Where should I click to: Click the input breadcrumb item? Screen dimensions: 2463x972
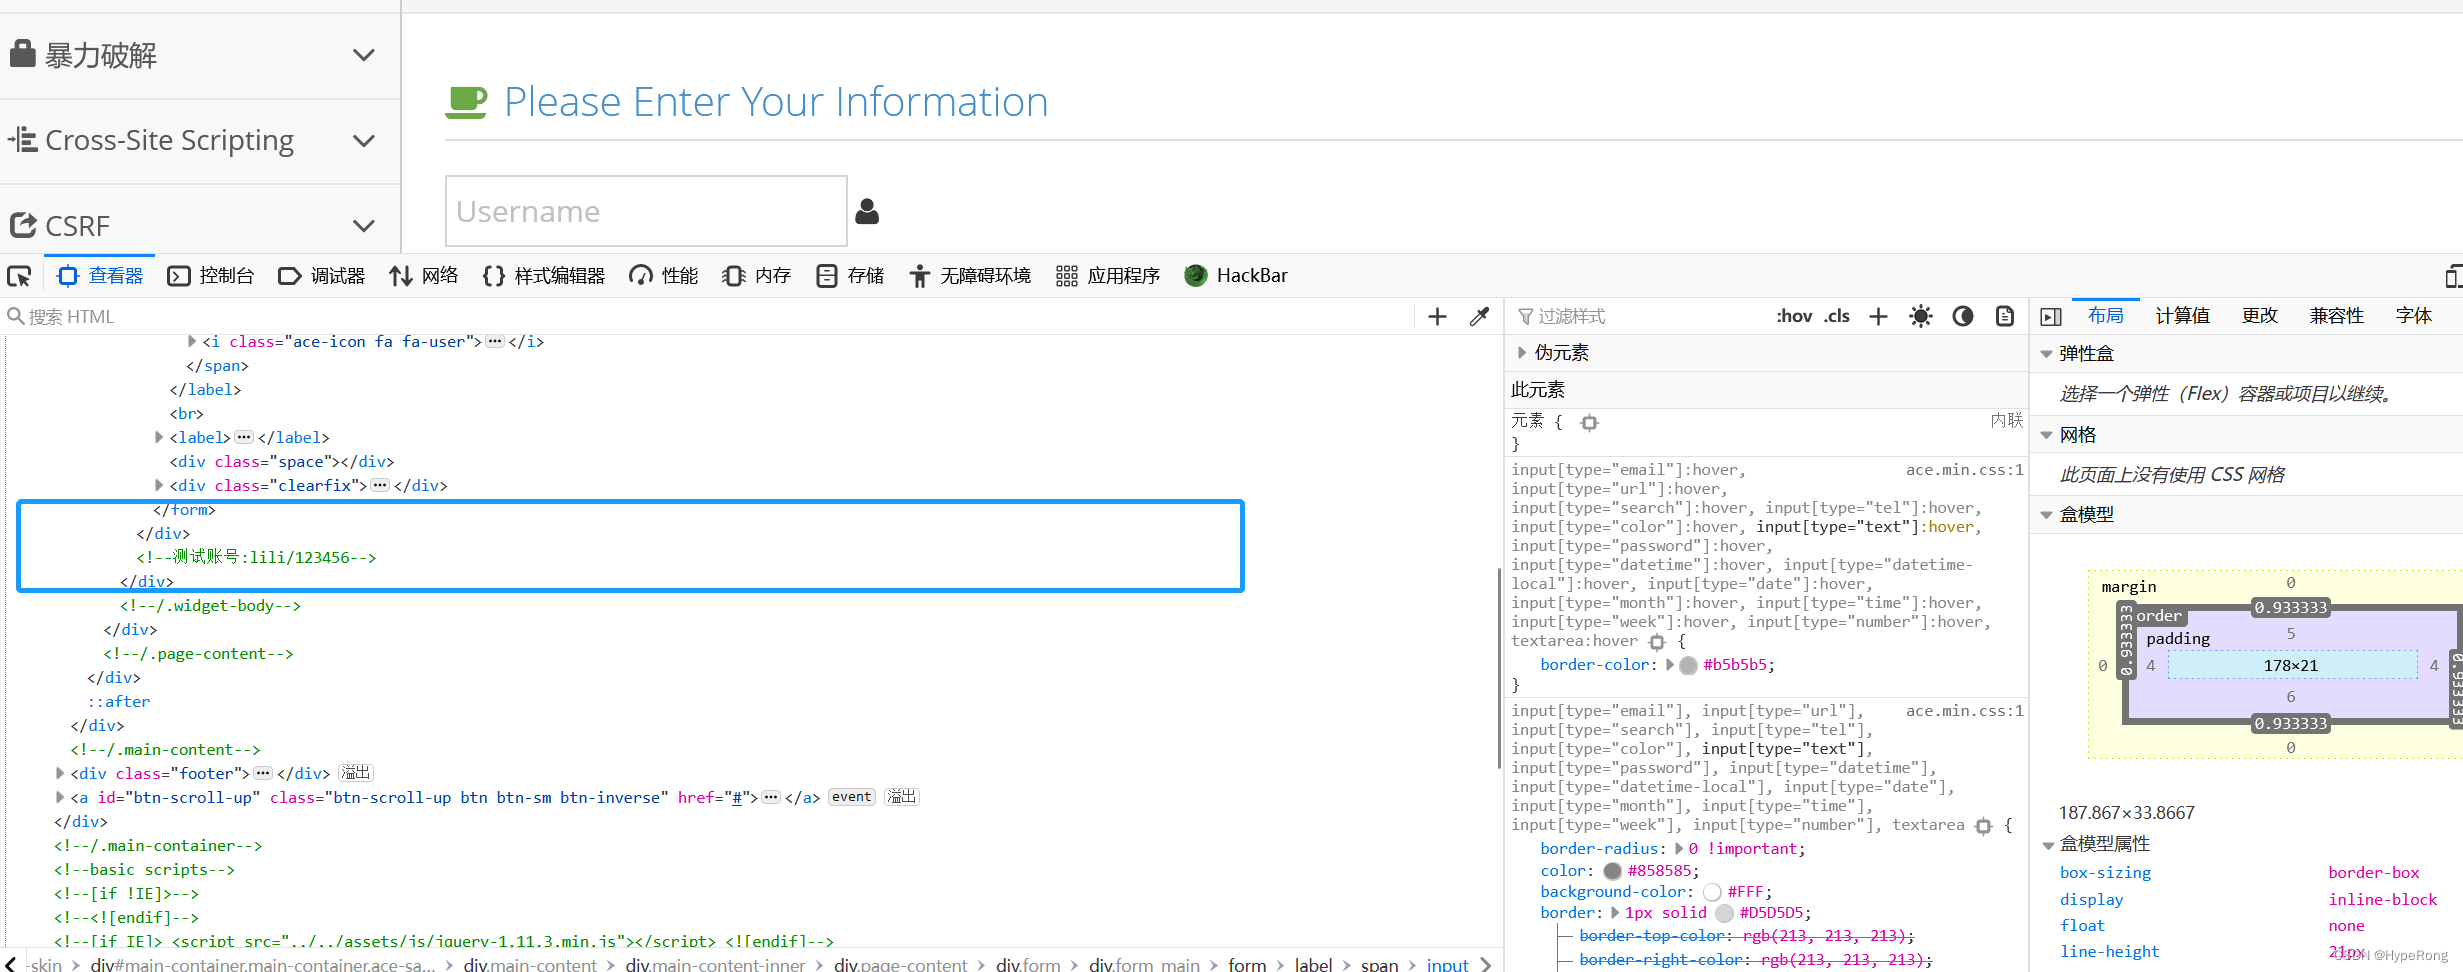(x=1447, y=964)
